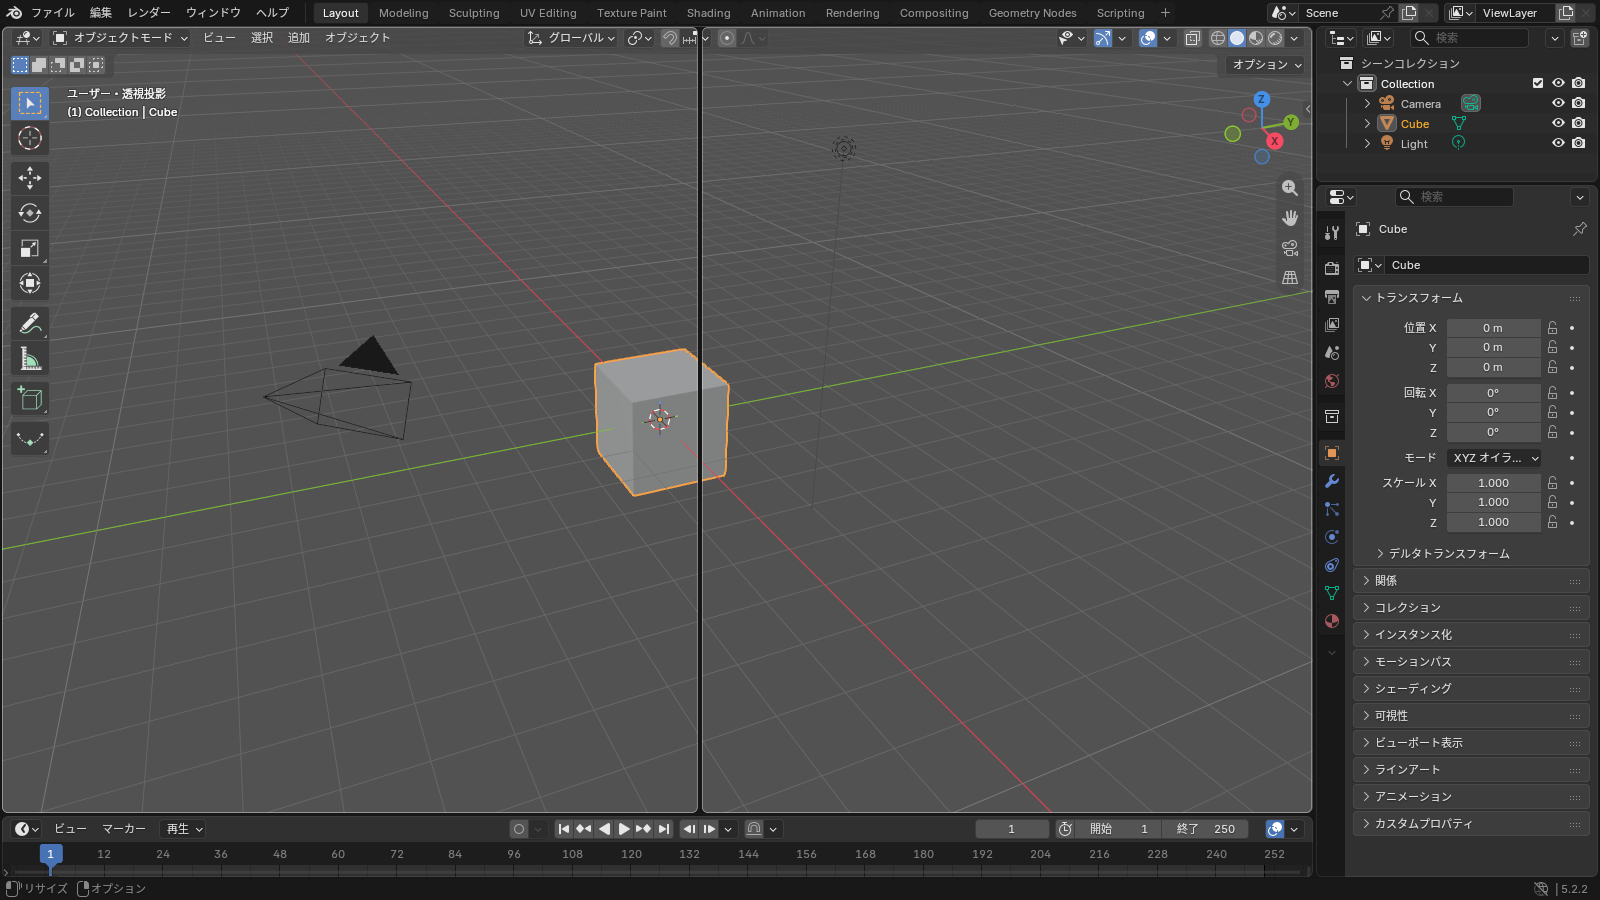The width and height of the screenshot is (1600, 900).
Task: Jump to the first frame
Action: pos(564,829)
